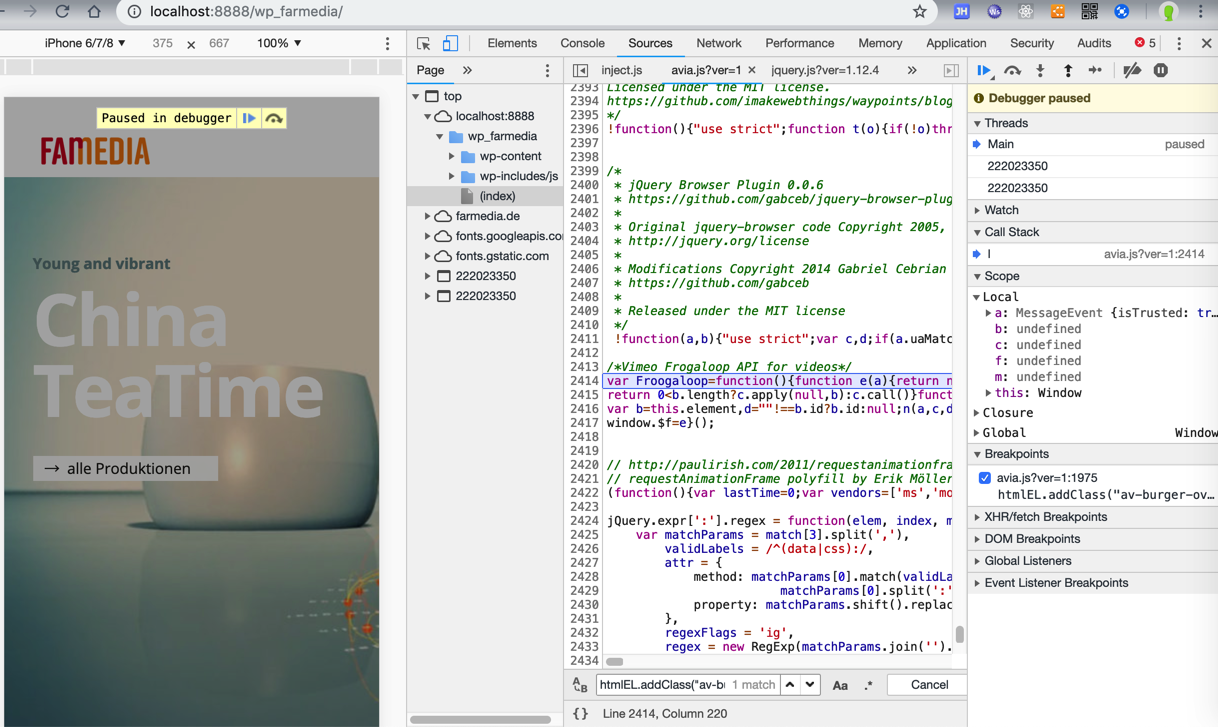The image size is (1218, 727).
Task: Click Step out of current function
Action: (x=1067, y=71)
